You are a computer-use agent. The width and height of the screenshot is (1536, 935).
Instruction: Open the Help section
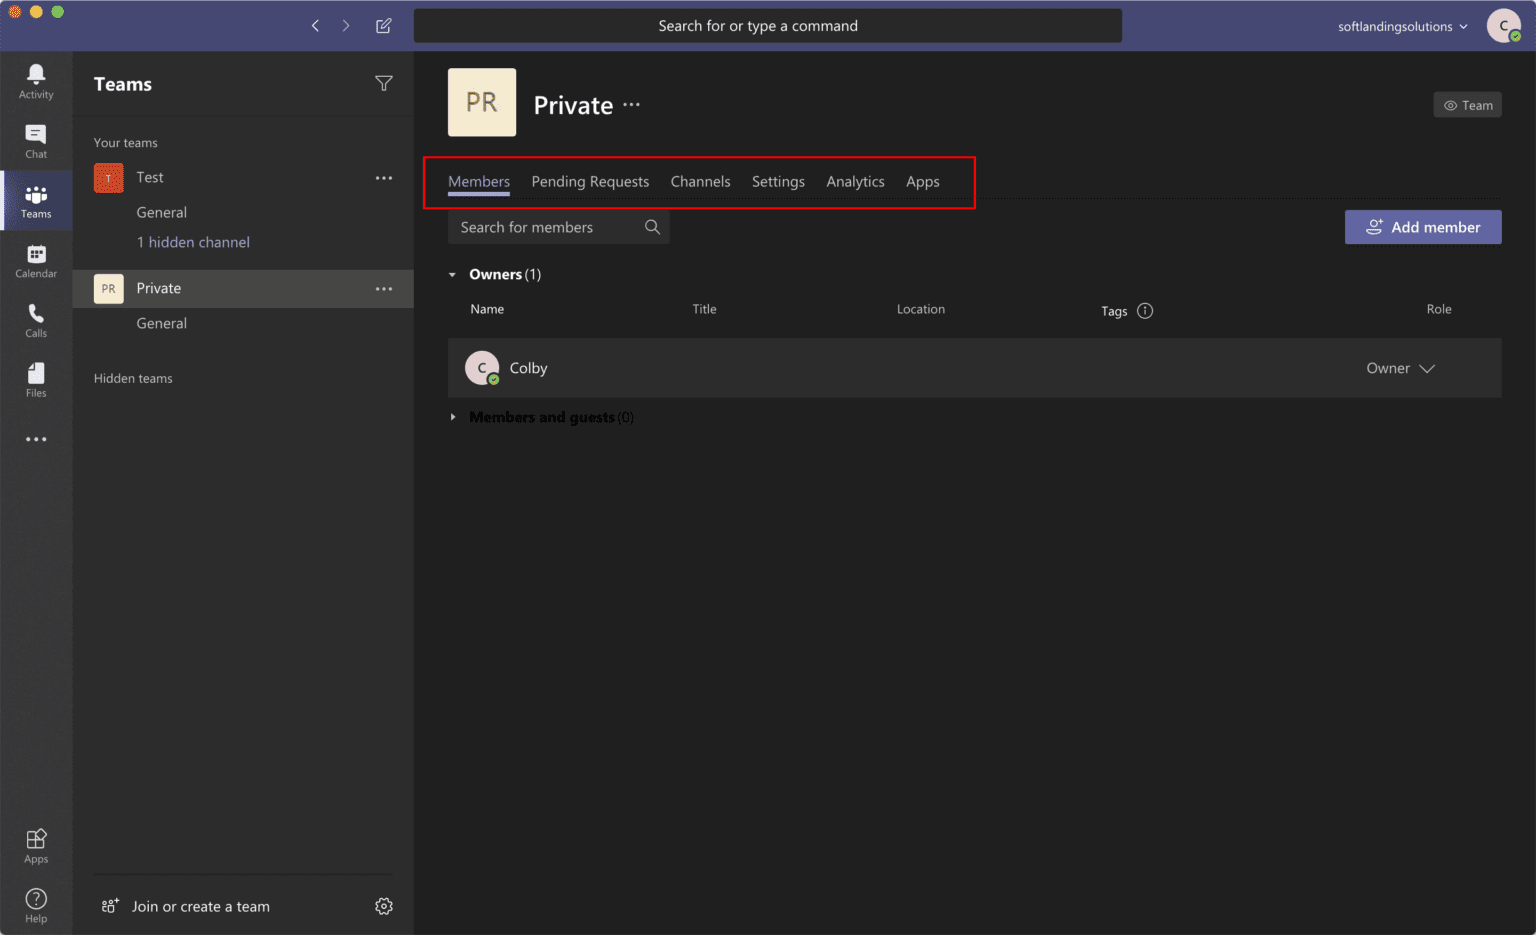click(36, 903)
